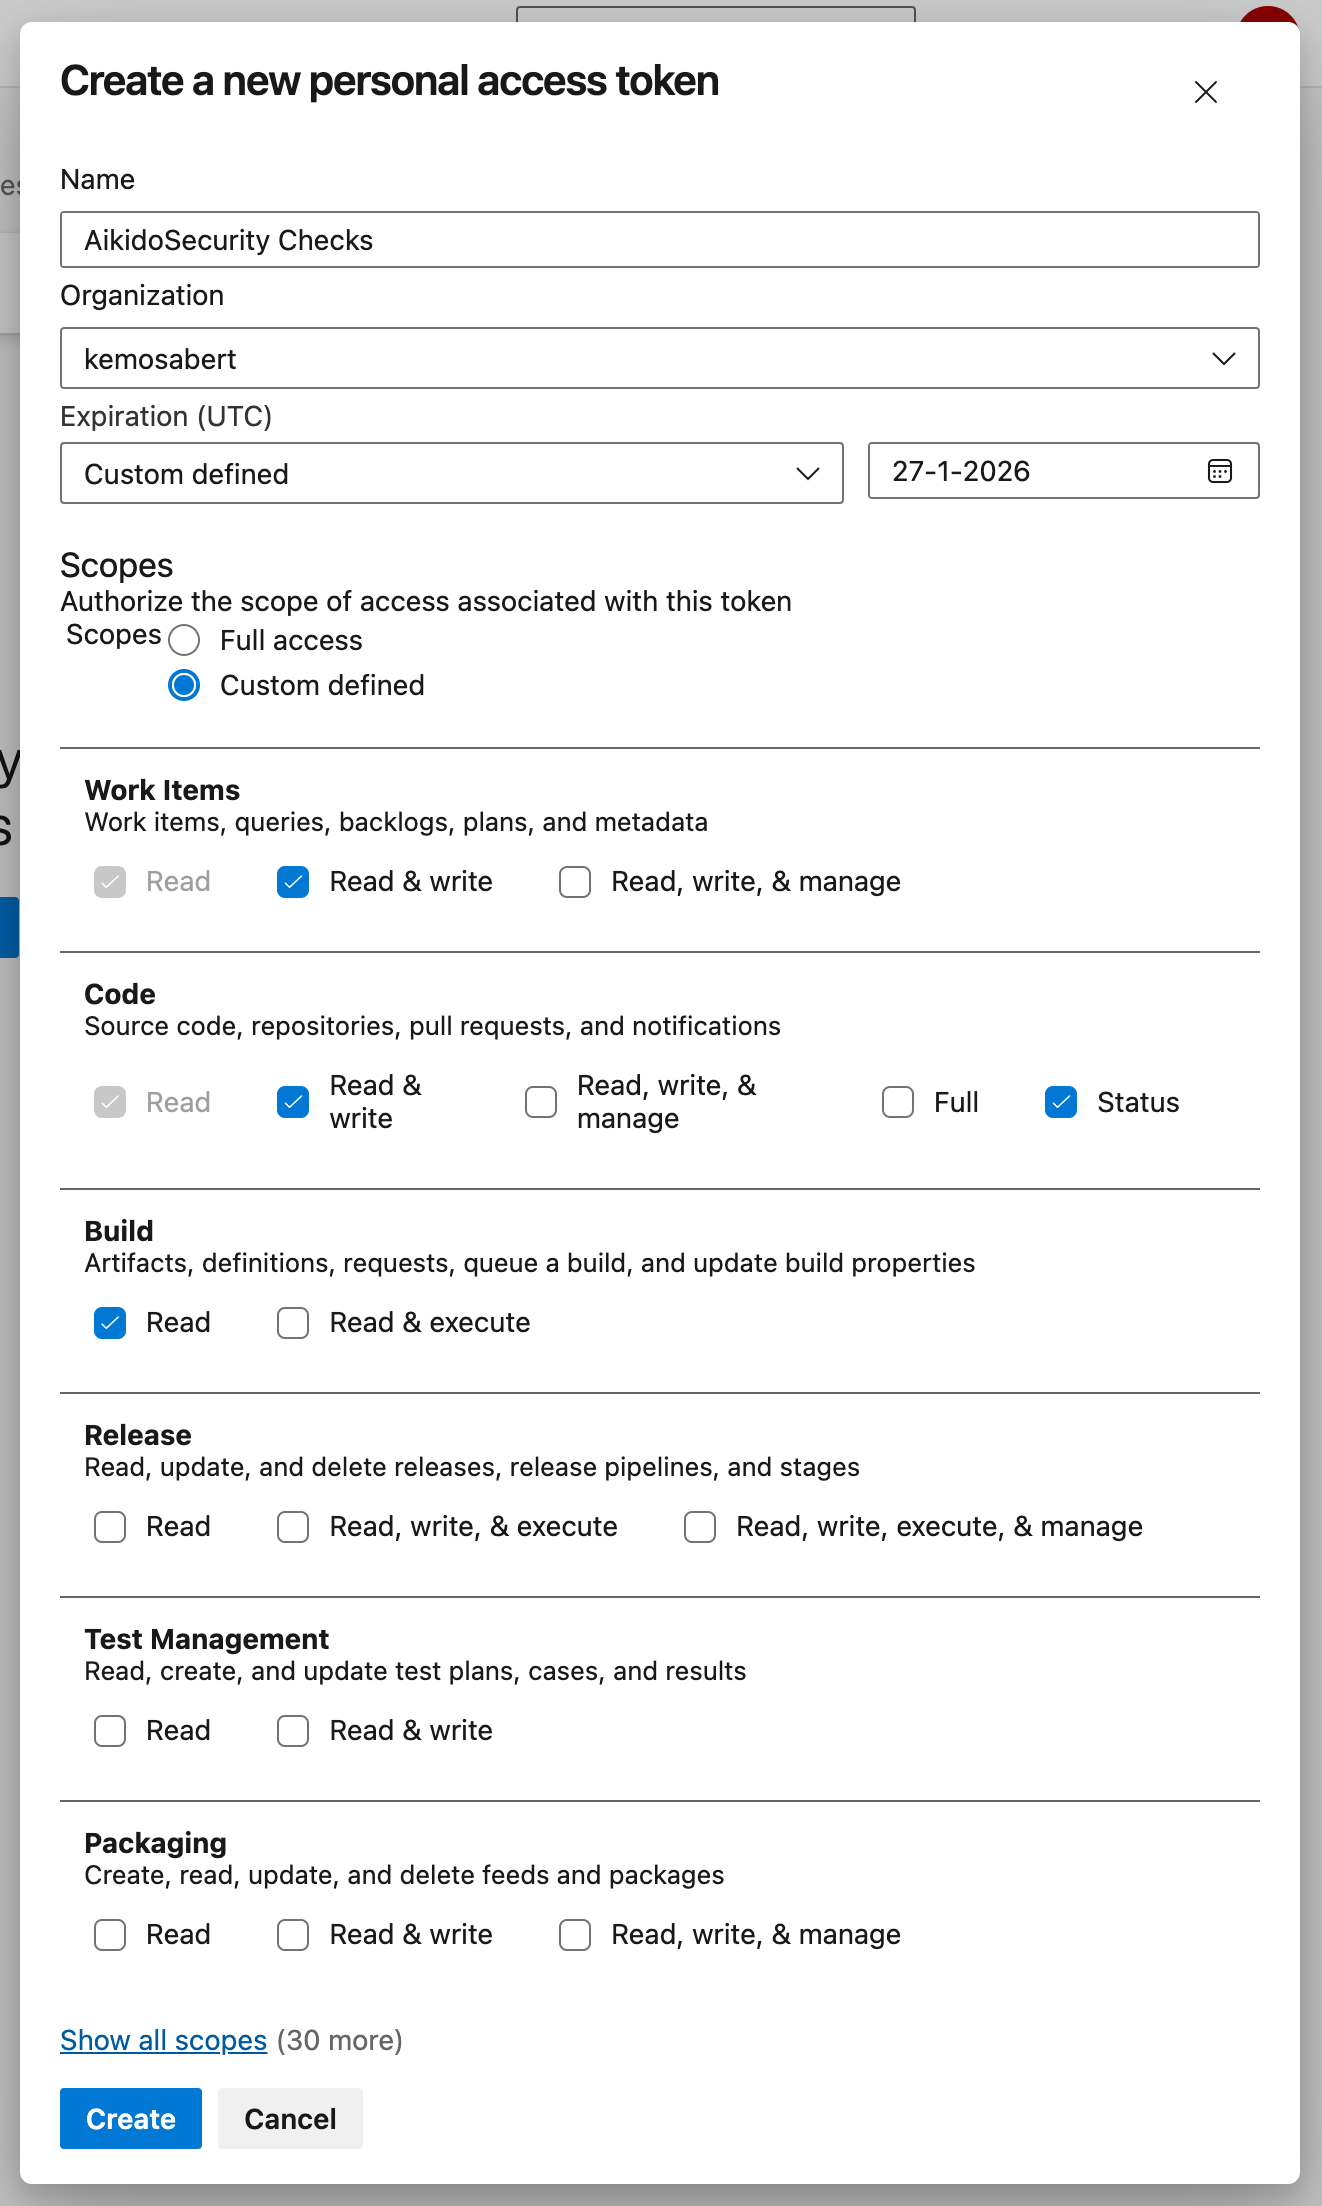This screenshot has height=2206, width=1322.
Task: Check Packaging Read & write
Action: click(293, 1935)
